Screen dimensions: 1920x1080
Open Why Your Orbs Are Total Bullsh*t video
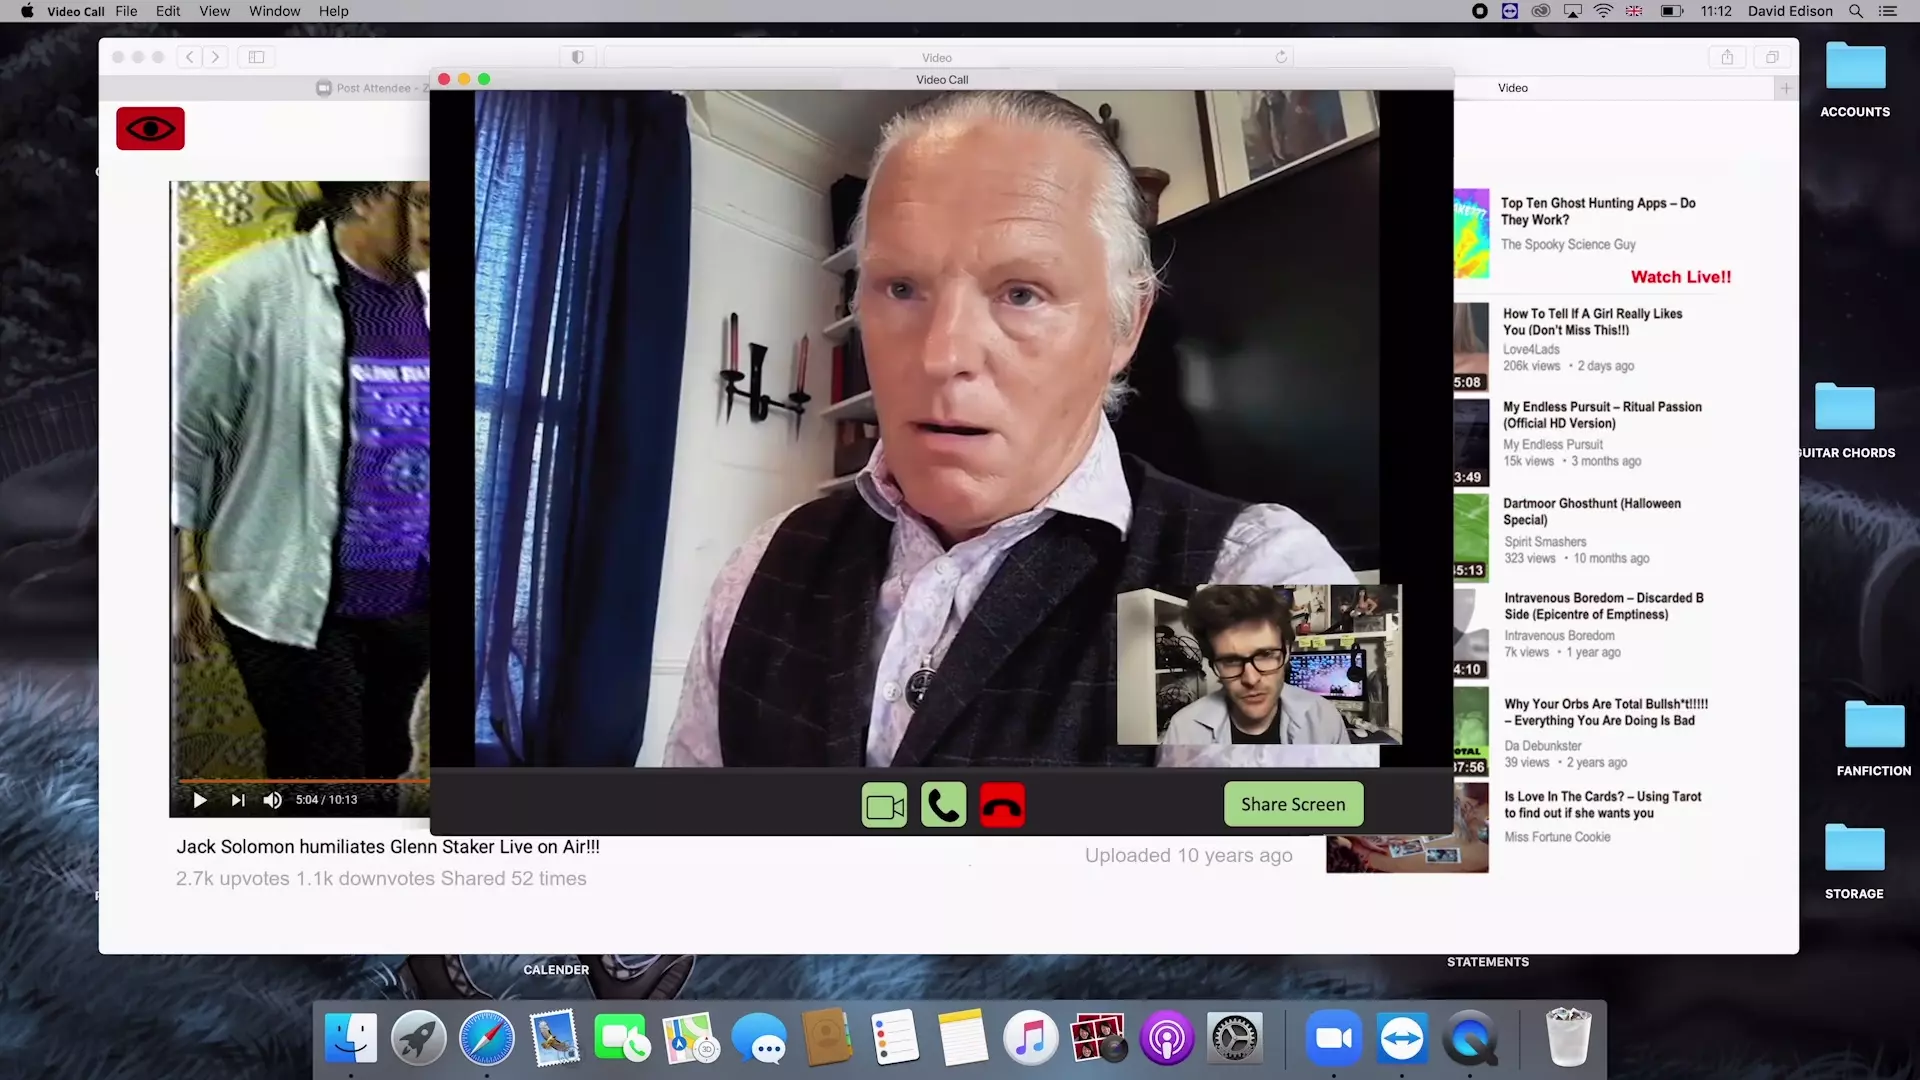1606,712
